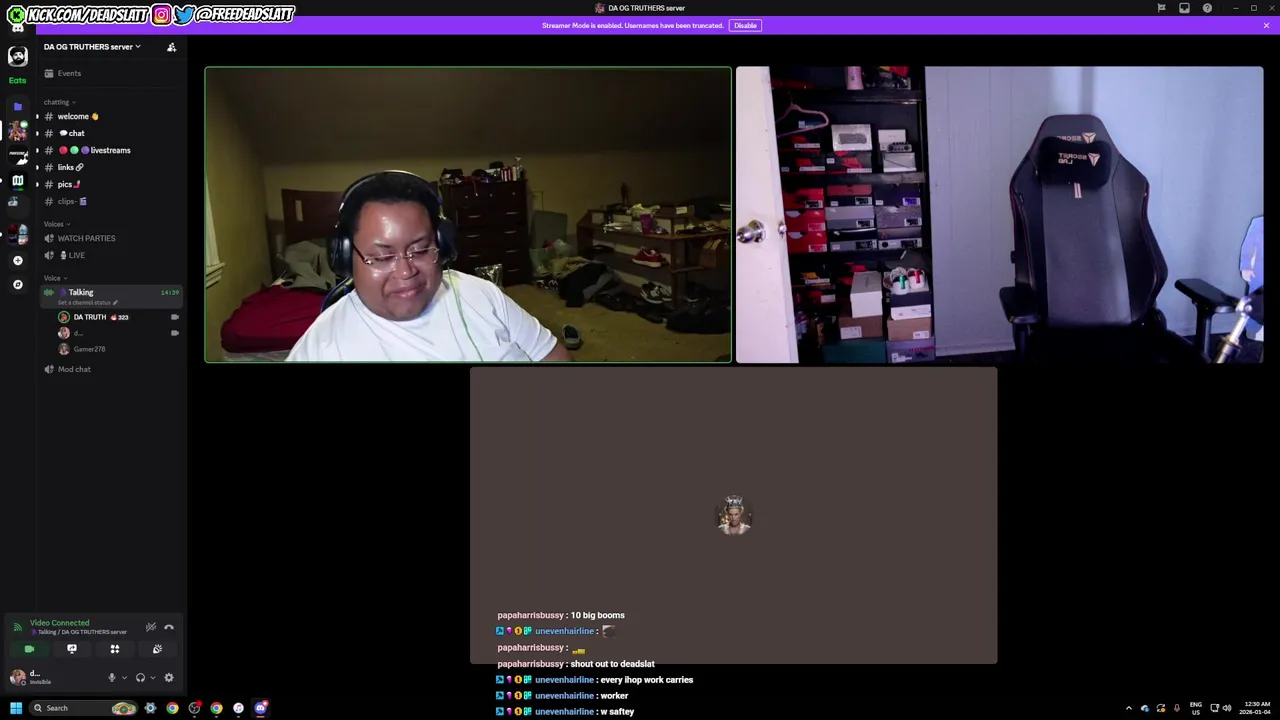Focus the streamer webcam video tile

(x=468, y=215)
